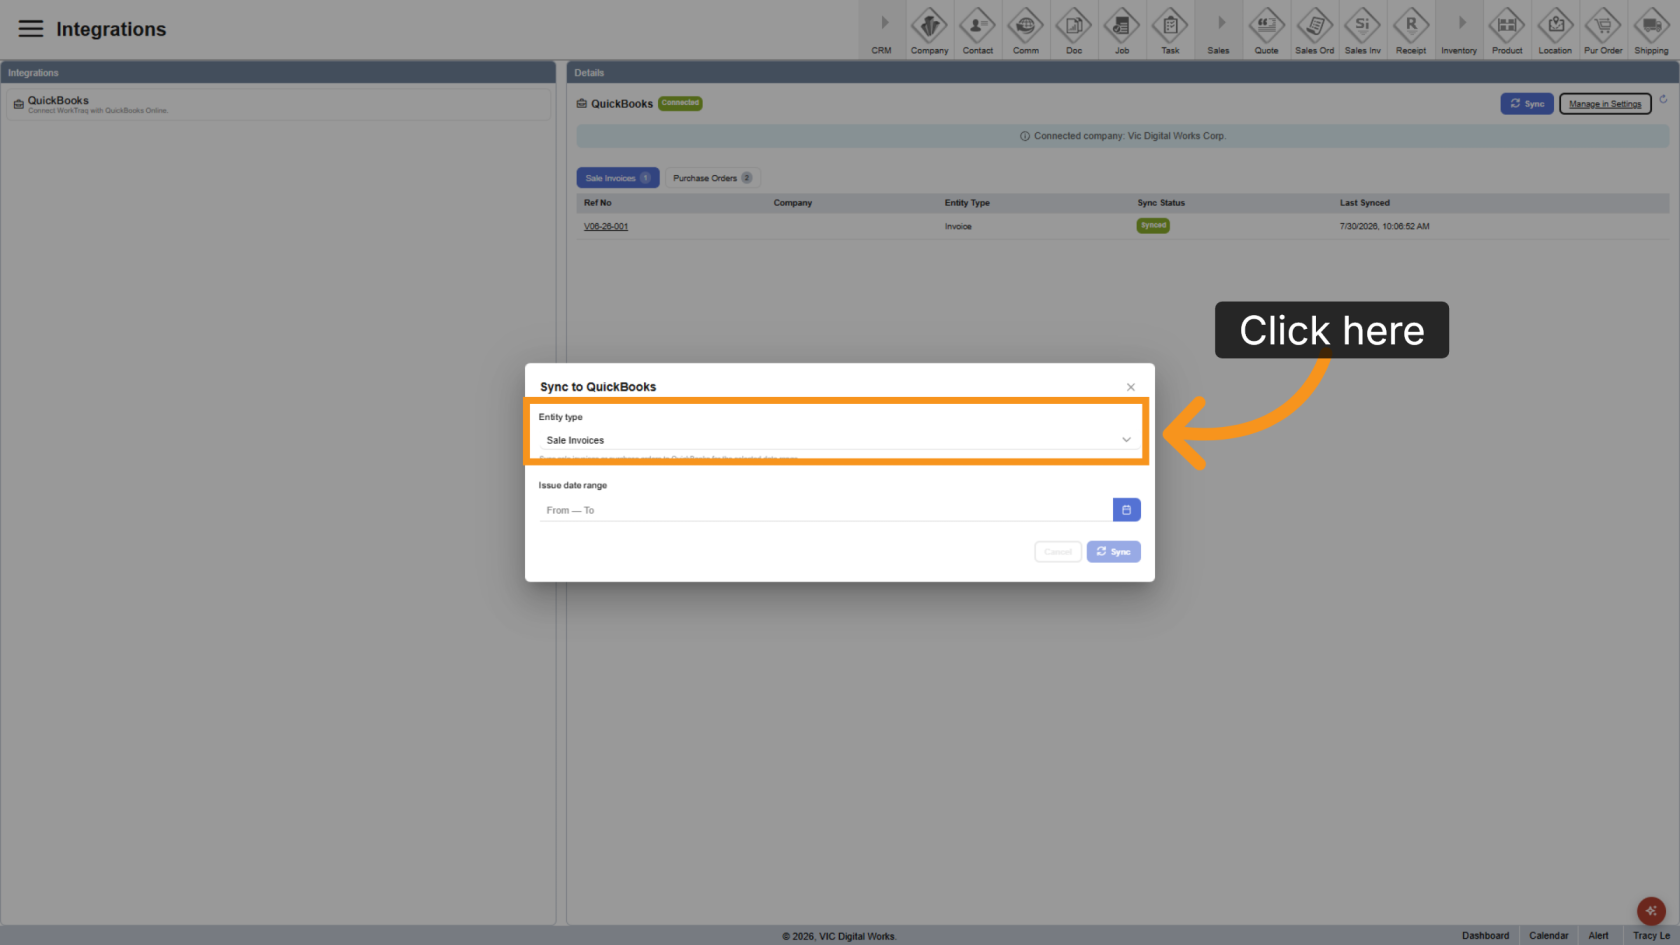Click the Connected company info banner
Viewport: 1680px width, 945px height.
point(1122,136)
